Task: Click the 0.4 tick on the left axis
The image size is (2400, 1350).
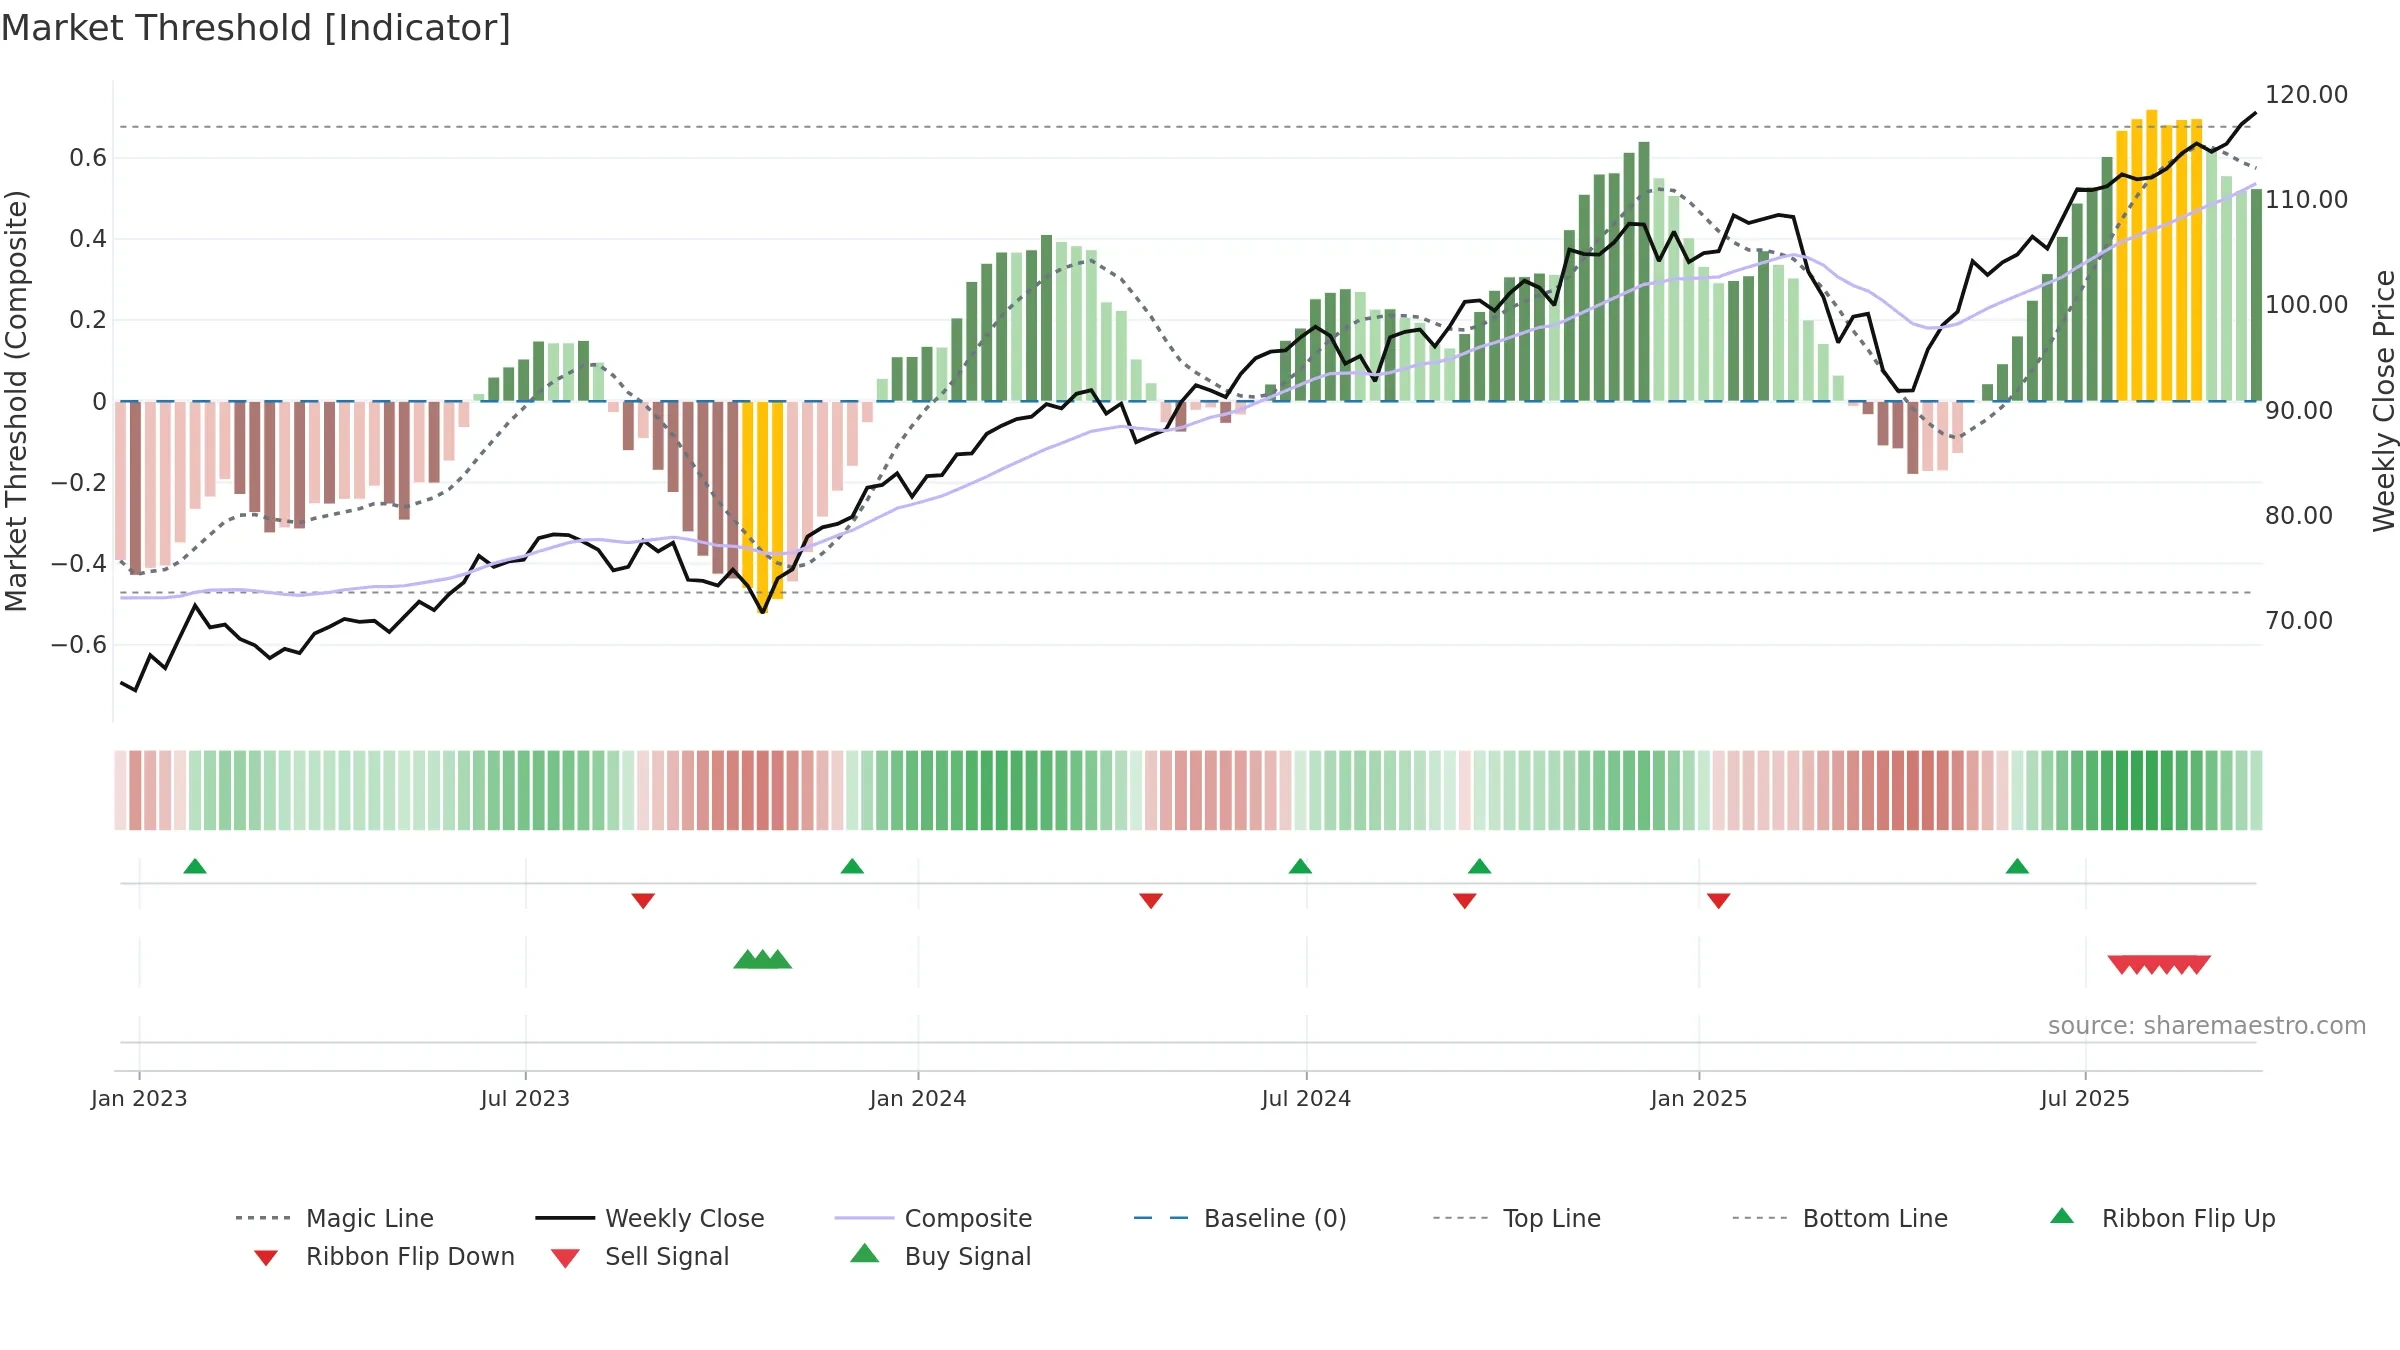Action: click(88, 239)
